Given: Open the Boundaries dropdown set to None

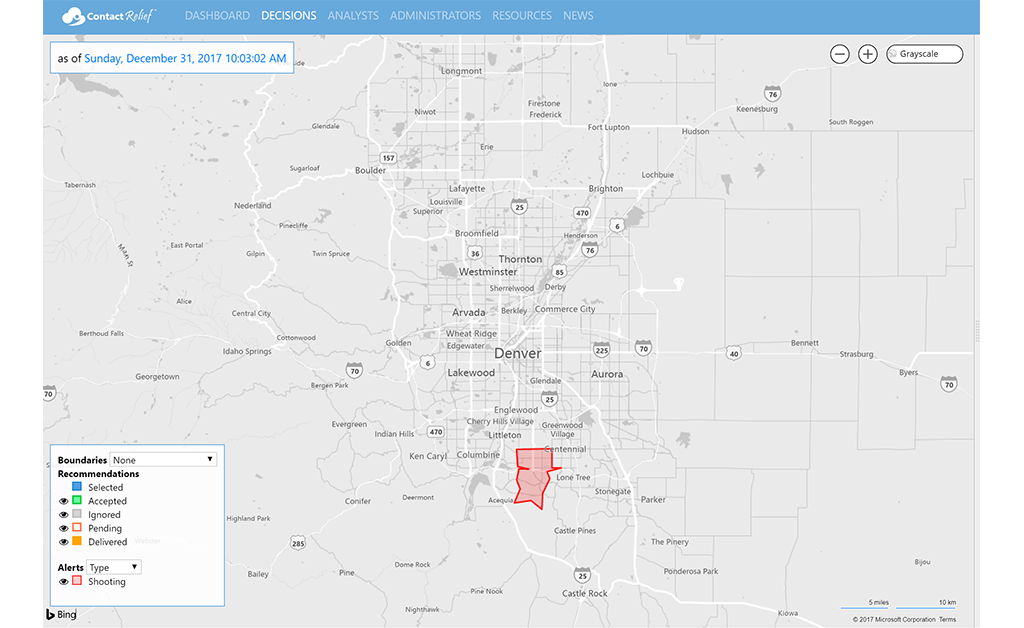Looking at the screenshot, I should (163, 460).
